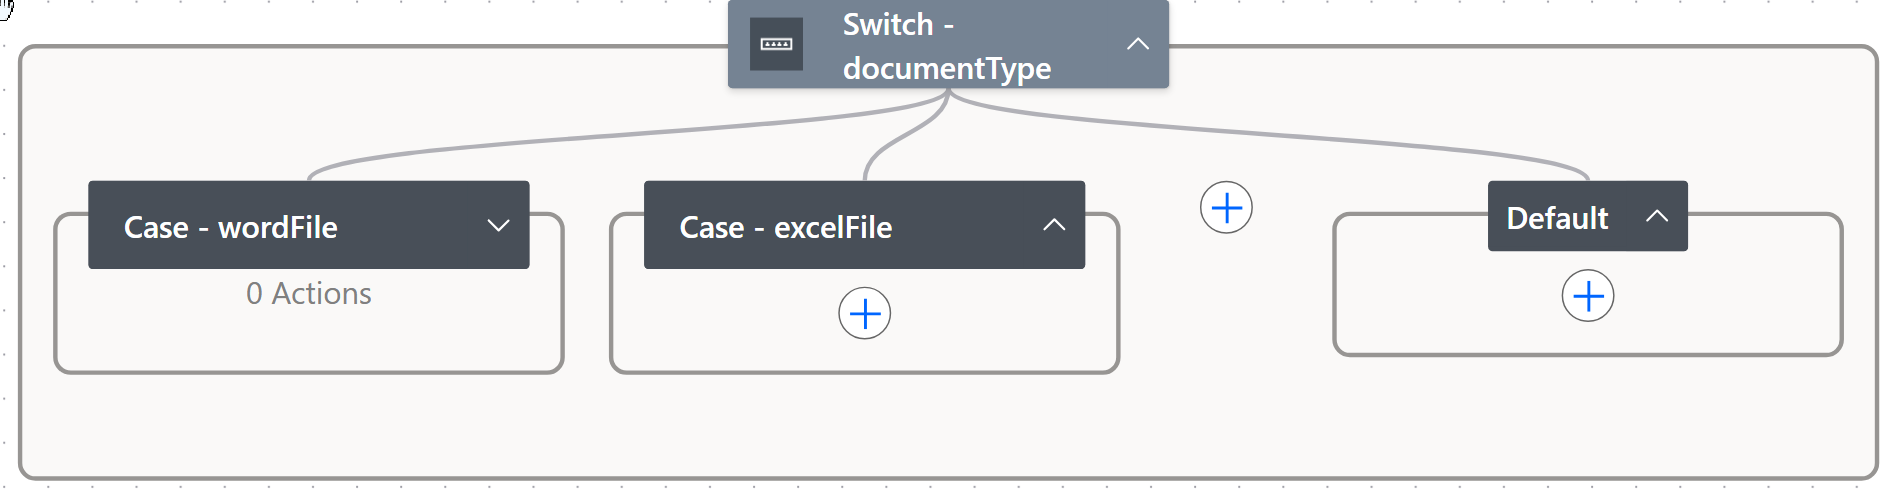Collapse the Switch - documentType card

click(x=1137, y=44)
